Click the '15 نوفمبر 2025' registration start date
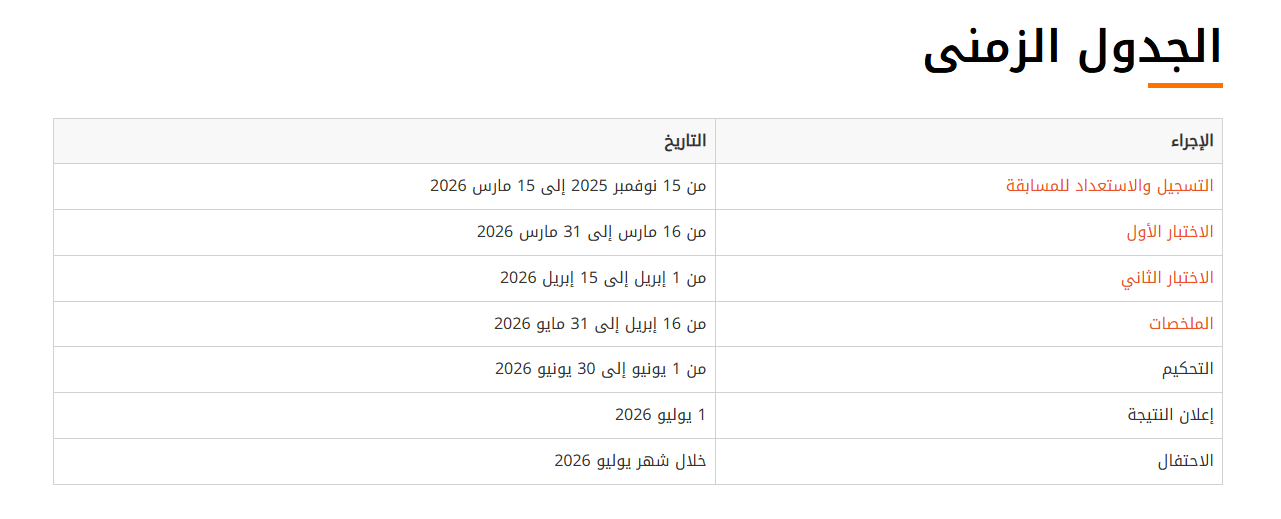 pyautogui.click(x=628, y=186)
